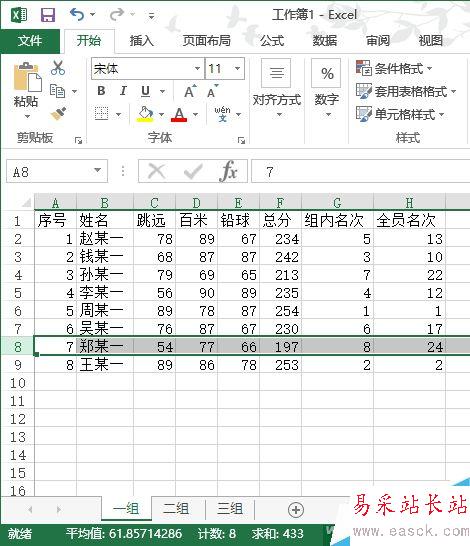The width and height of the screenshot is (470, 546).
Task: Decrease font size with the small A
Action: pos(212,91)
